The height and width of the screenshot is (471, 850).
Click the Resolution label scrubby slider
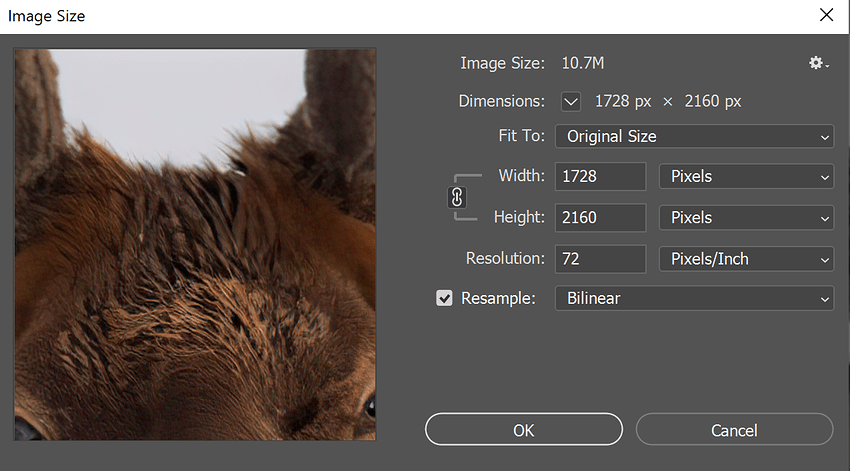(505, 259)
